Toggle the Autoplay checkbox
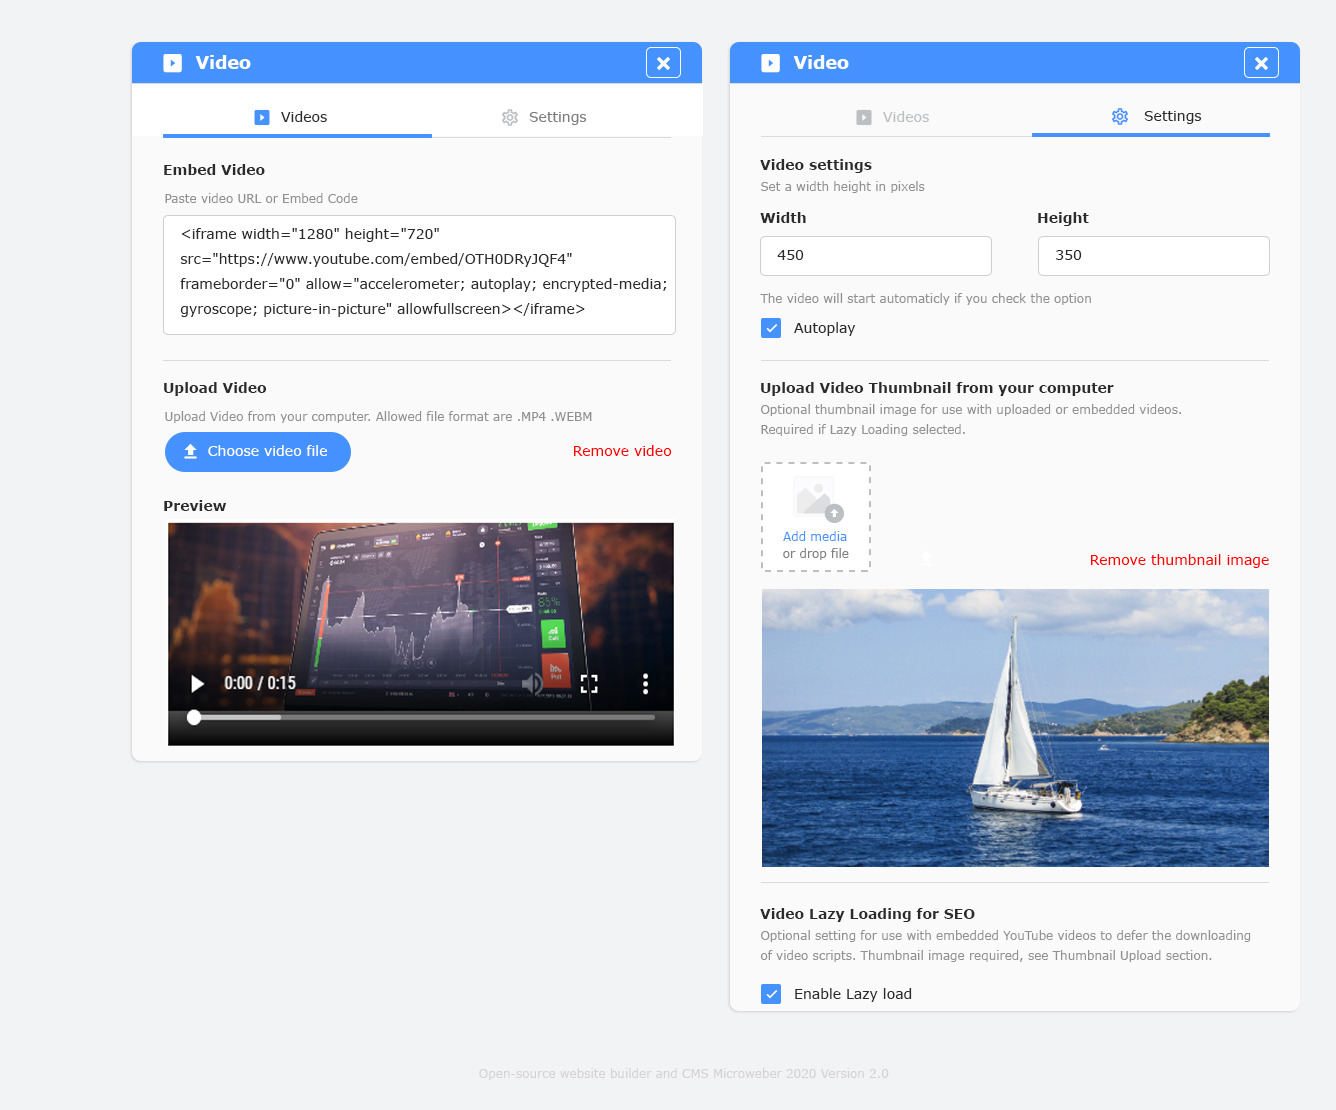The height and width of the screenshot is (1110, 1336). pyautogui.click(x=771, y=328)
